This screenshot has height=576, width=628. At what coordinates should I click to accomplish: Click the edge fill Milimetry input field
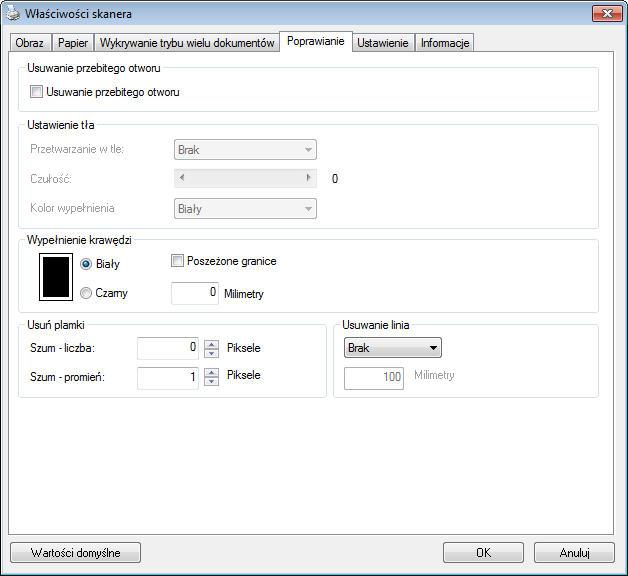(x=195, y=293)
